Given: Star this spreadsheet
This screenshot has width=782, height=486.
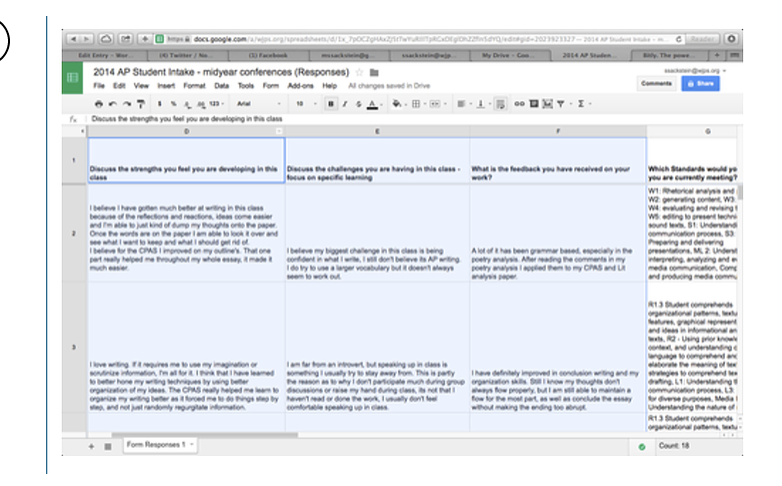Looking at the screenshot, I should tap(359, 72).
